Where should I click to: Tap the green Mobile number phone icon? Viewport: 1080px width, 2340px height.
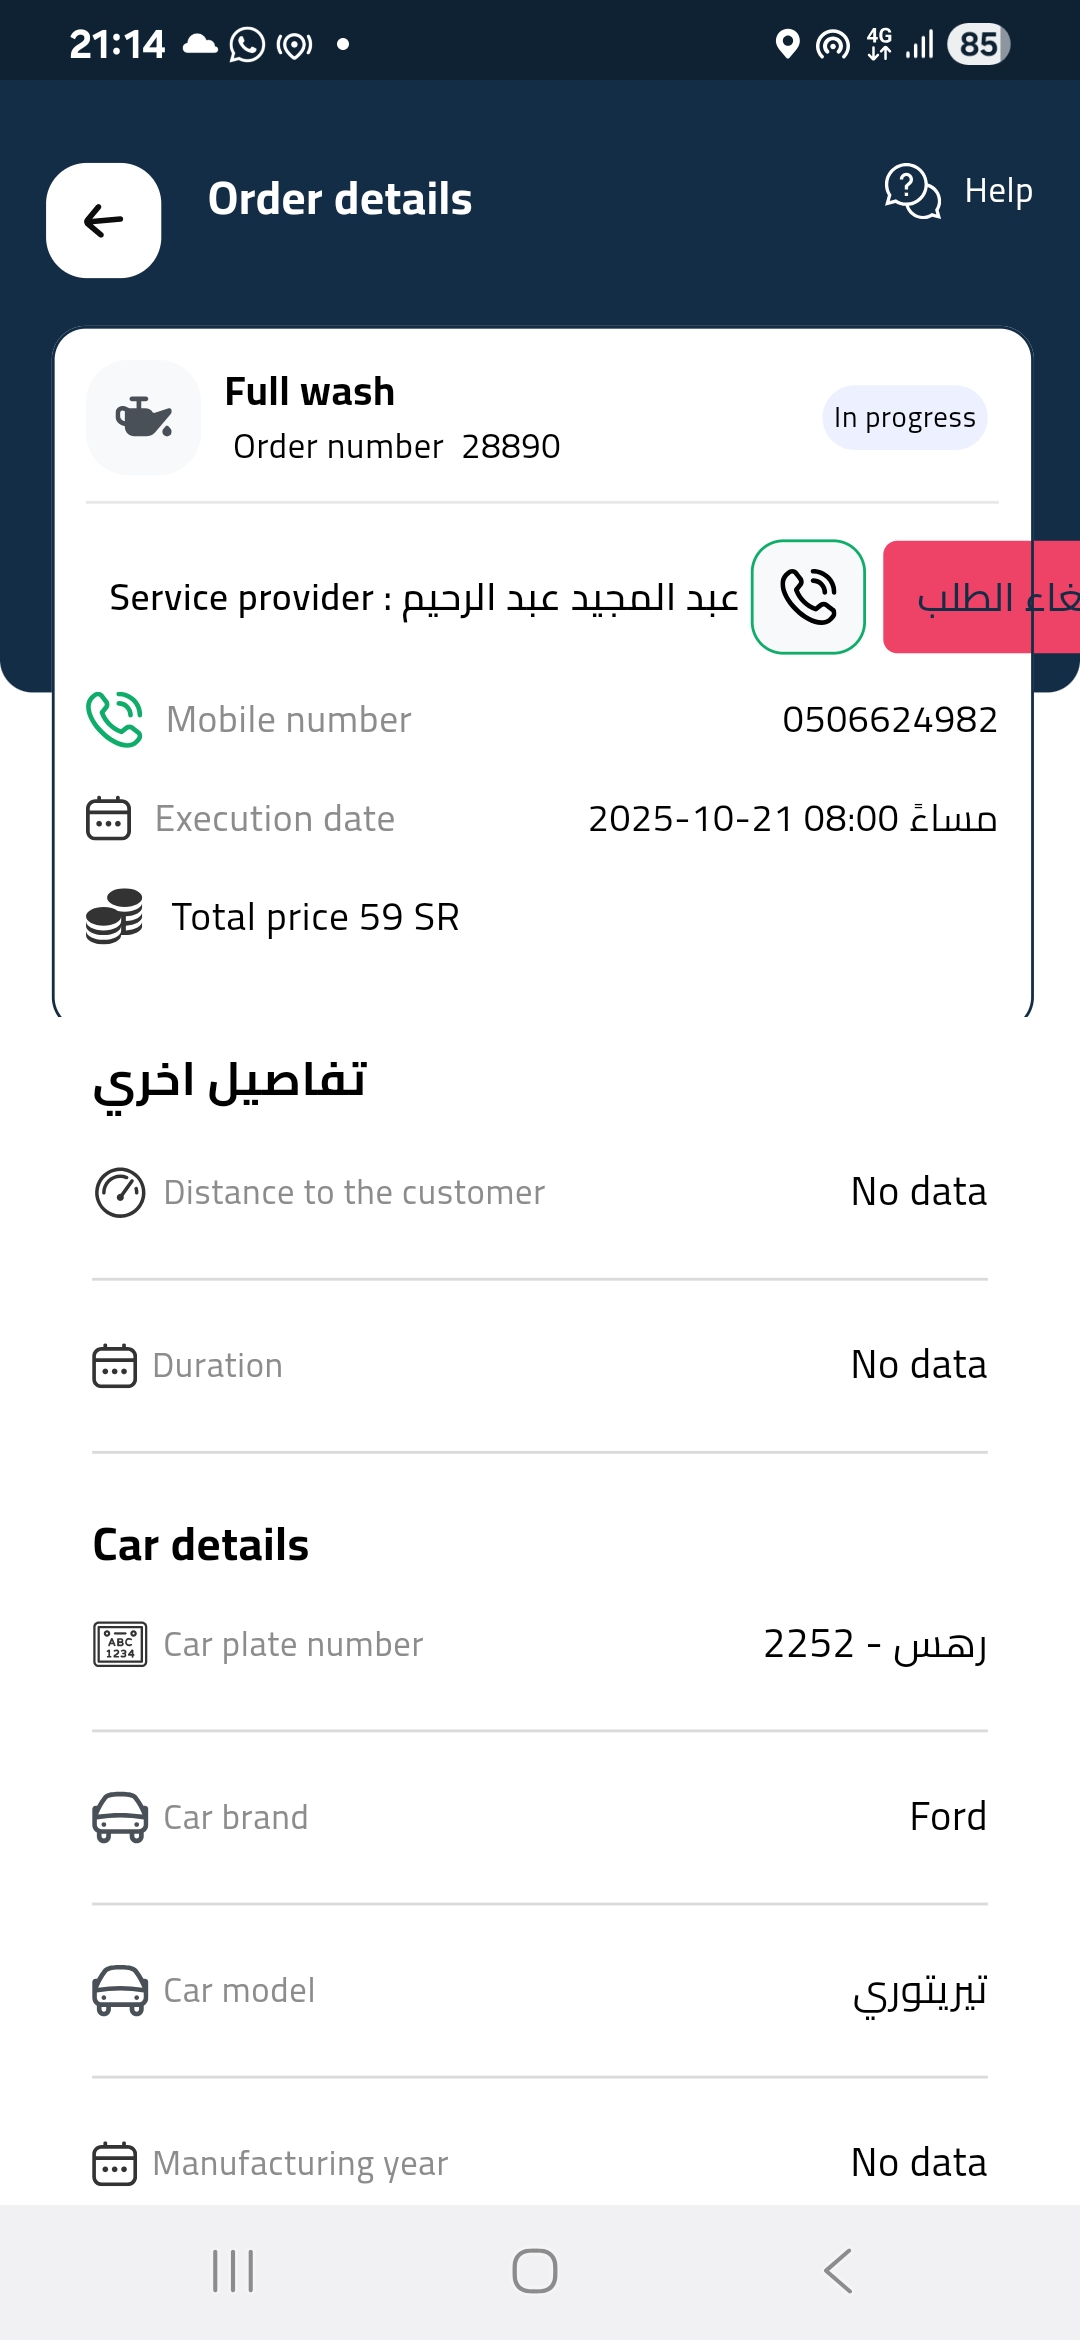click(114, 719)
